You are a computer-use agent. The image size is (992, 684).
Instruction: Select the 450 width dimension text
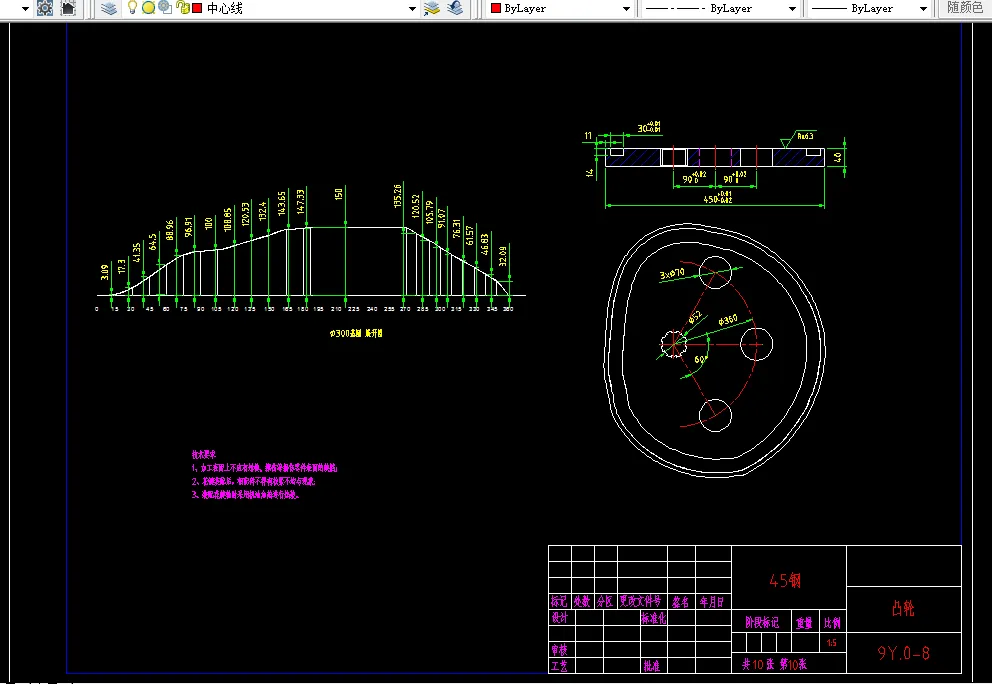718,198
